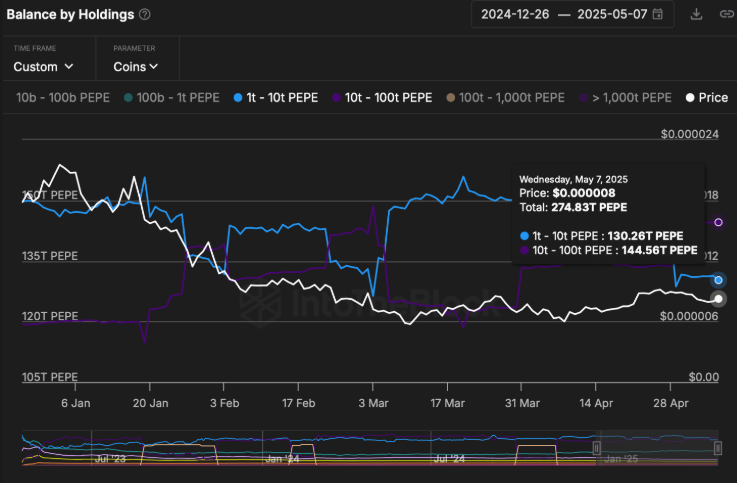This screenshot has width=737, height=483.
Task: Enable the 100b - 1t PEPE series
Action: [172, 98]
